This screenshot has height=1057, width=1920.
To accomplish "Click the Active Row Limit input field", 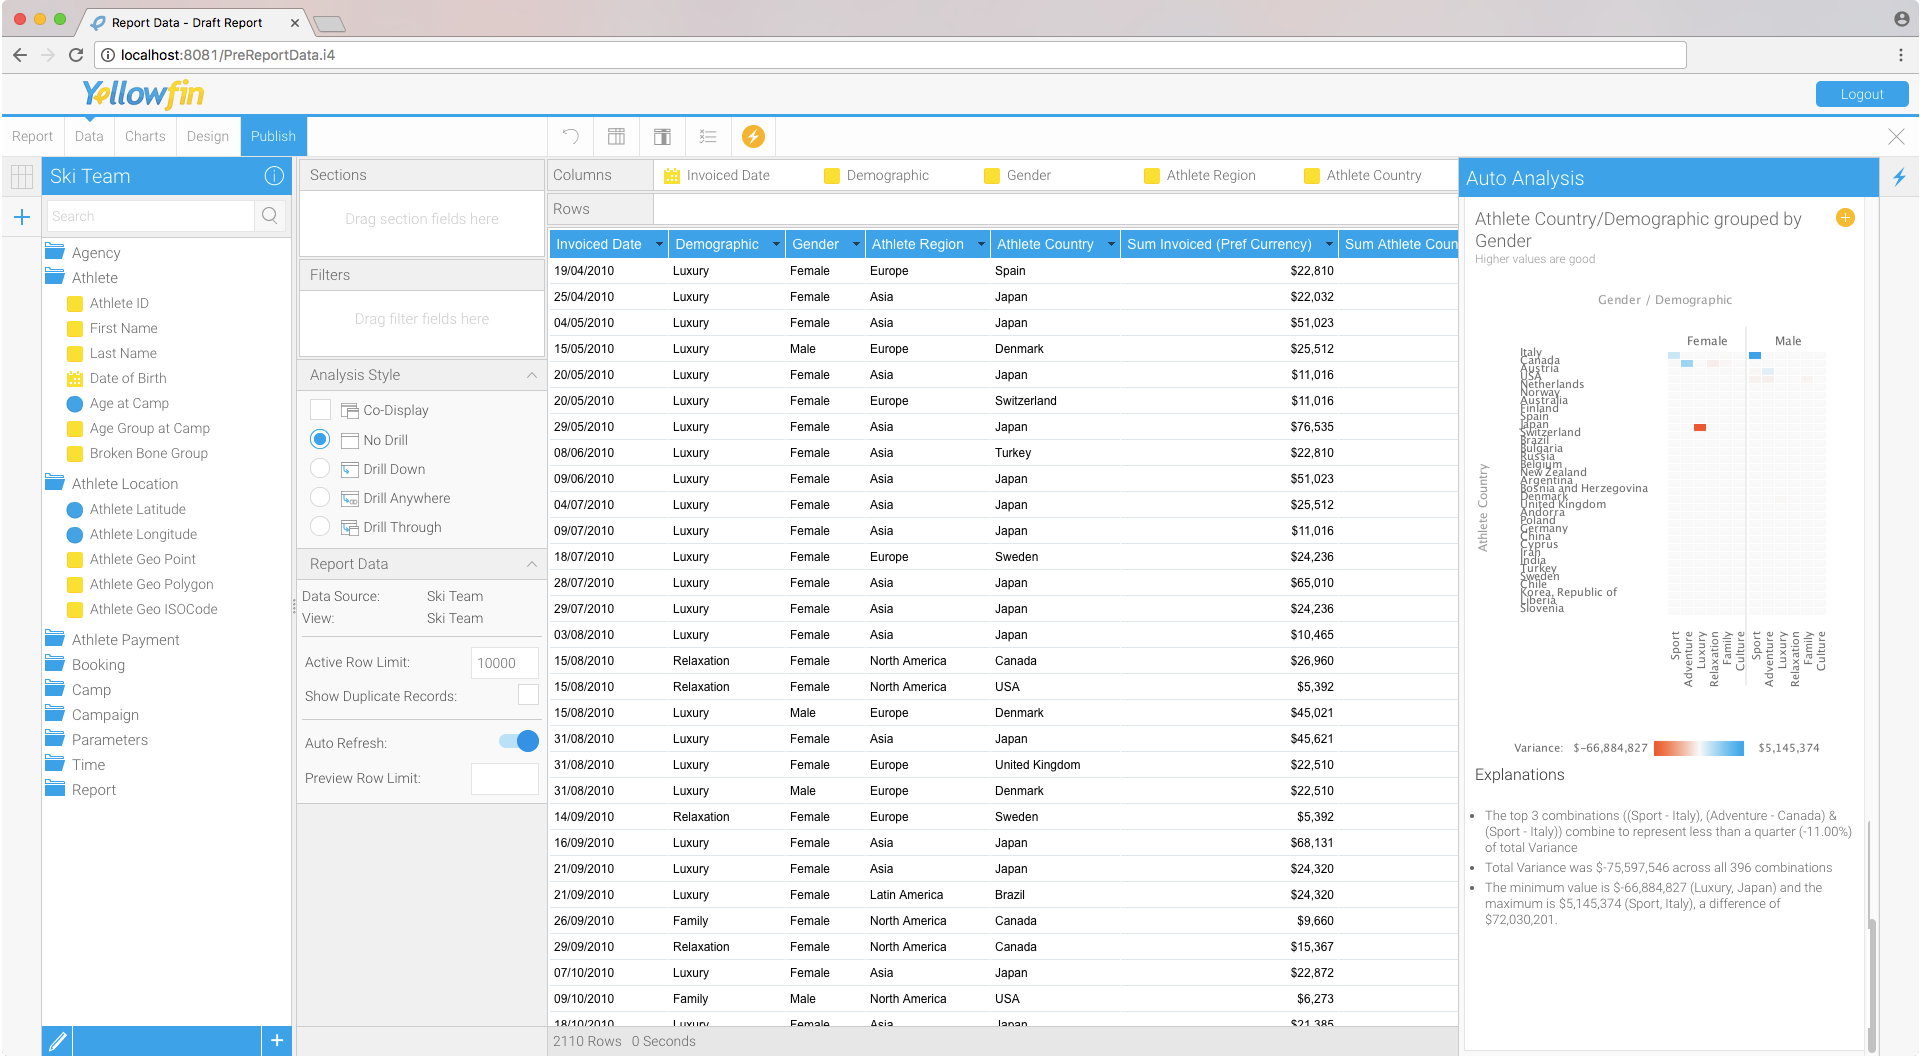I will (504, 663).
